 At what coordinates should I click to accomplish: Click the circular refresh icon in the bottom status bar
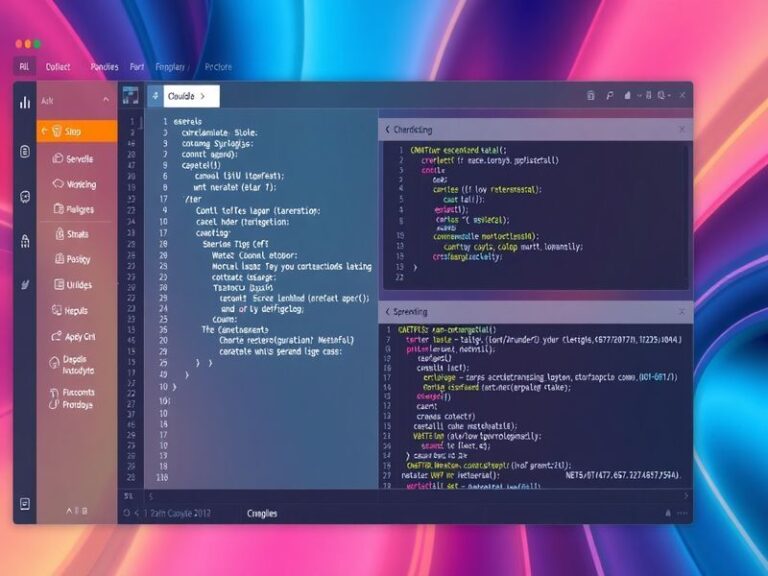127,513
